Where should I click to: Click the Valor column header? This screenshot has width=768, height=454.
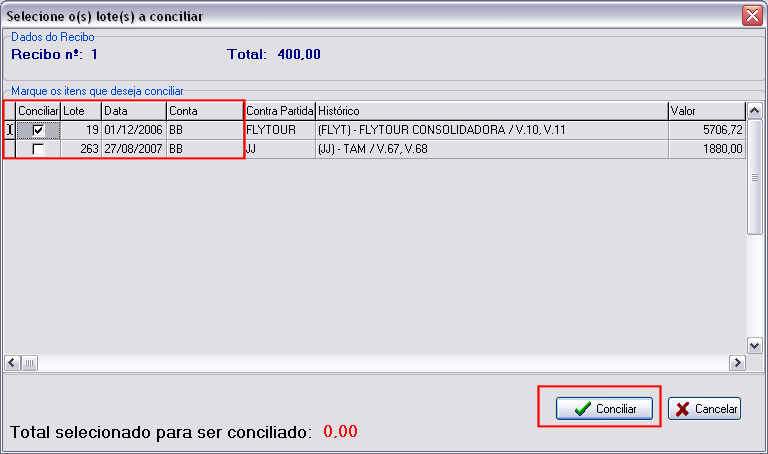(x=707, y=111)
